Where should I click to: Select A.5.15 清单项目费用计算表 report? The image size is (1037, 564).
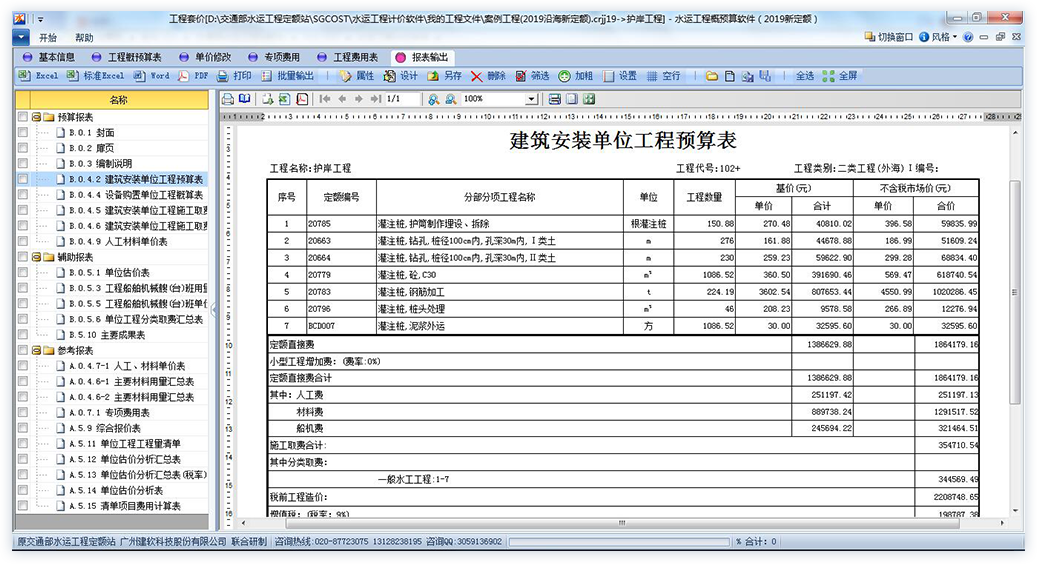point(124,506)
